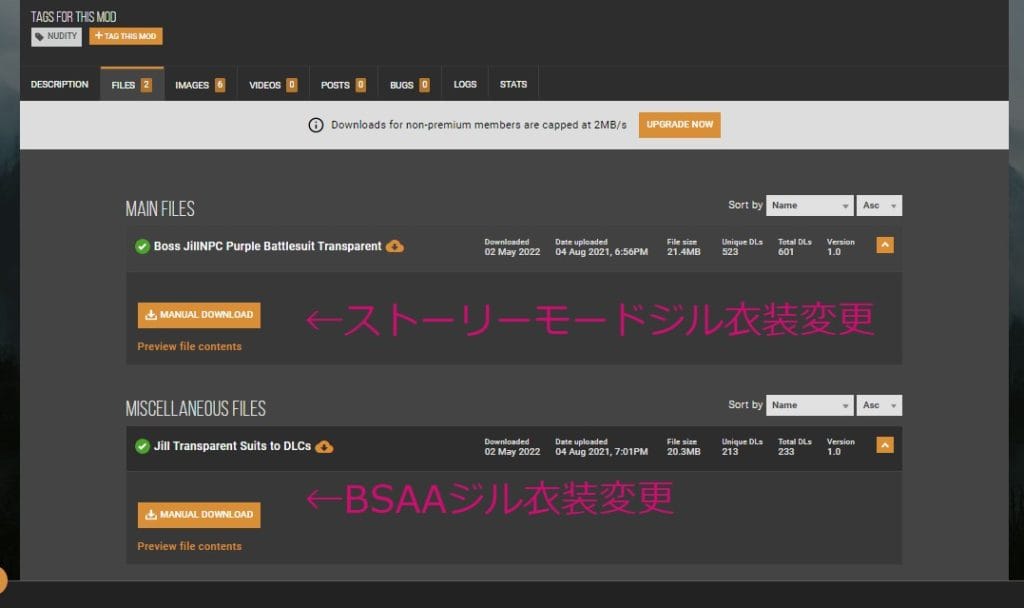This screenshot has width=1024, height=608.
Task: Open Miscellaneous Files Asc order dropdown
Action: click(879, 405)
